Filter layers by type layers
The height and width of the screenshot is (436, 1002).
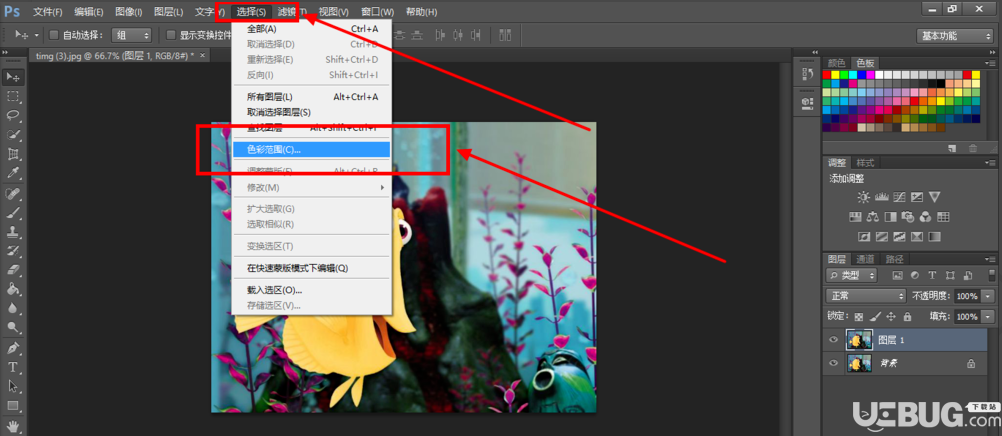coord(932,276)
